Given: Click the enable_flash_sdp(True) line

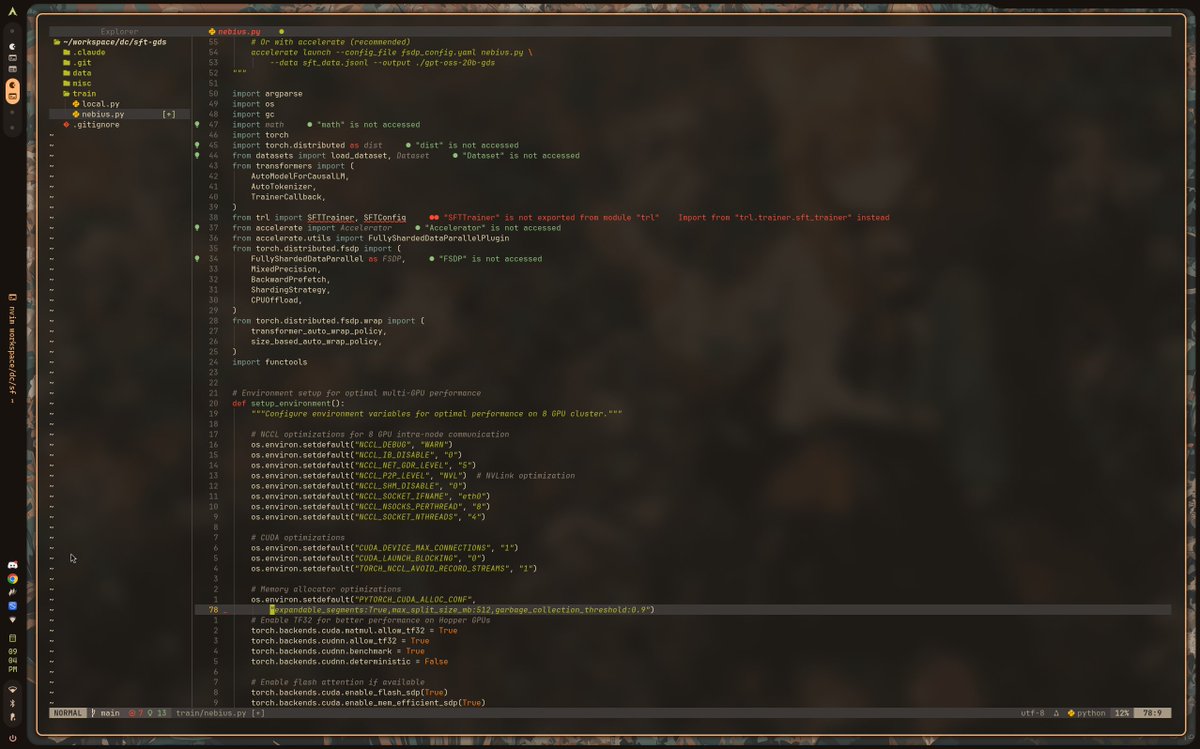Looking at the screenshot, I should click(x=349, y=692).
